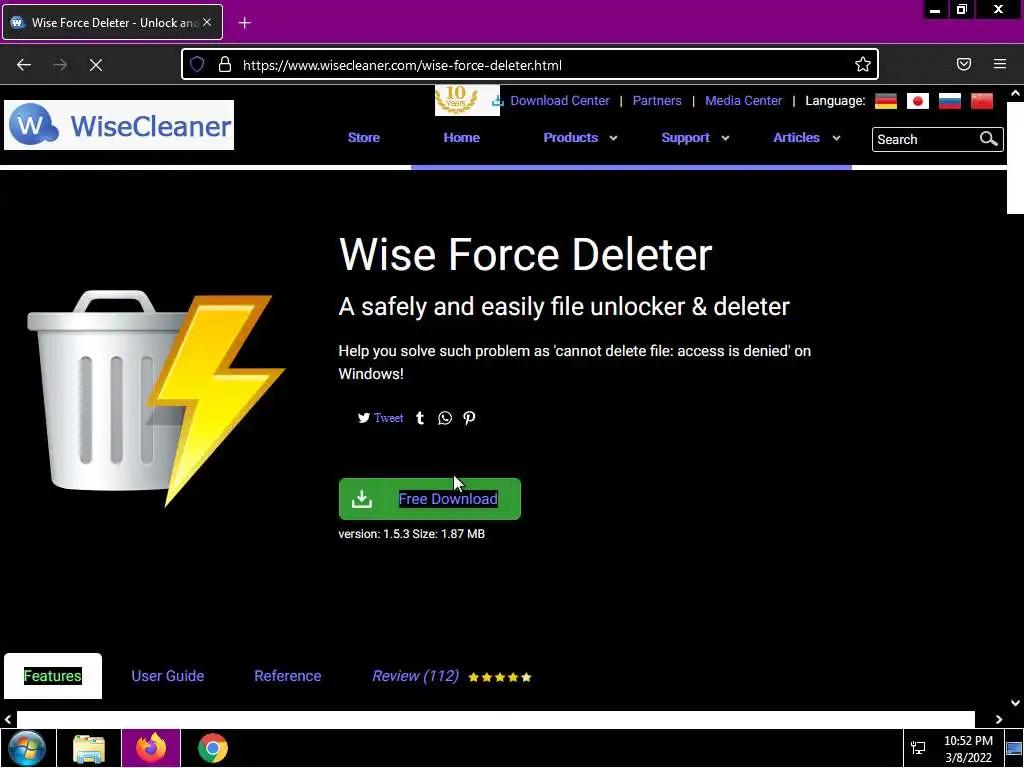Open File Explorer from the taskbar
Screen dimensions: 1024x768
[x=89, y=748]
